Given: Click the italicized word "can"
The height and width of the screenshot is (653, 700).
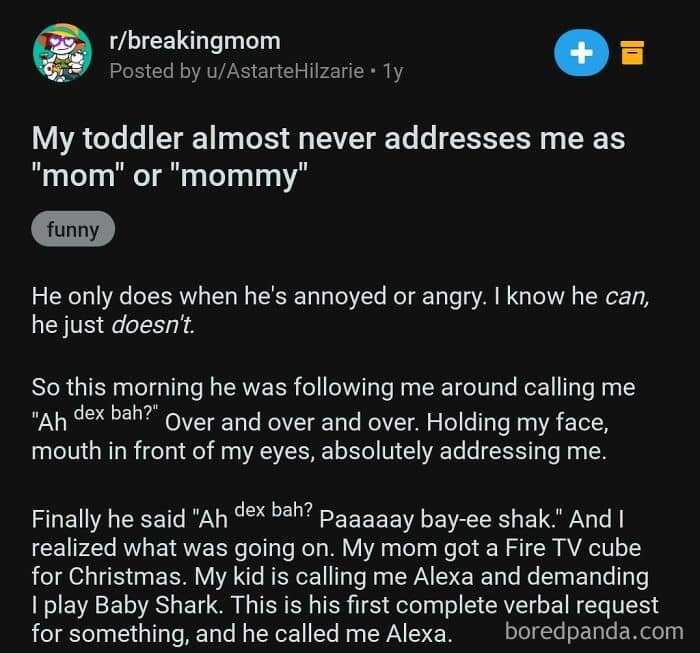Looking at the screenshot, I should coord(627,297).
